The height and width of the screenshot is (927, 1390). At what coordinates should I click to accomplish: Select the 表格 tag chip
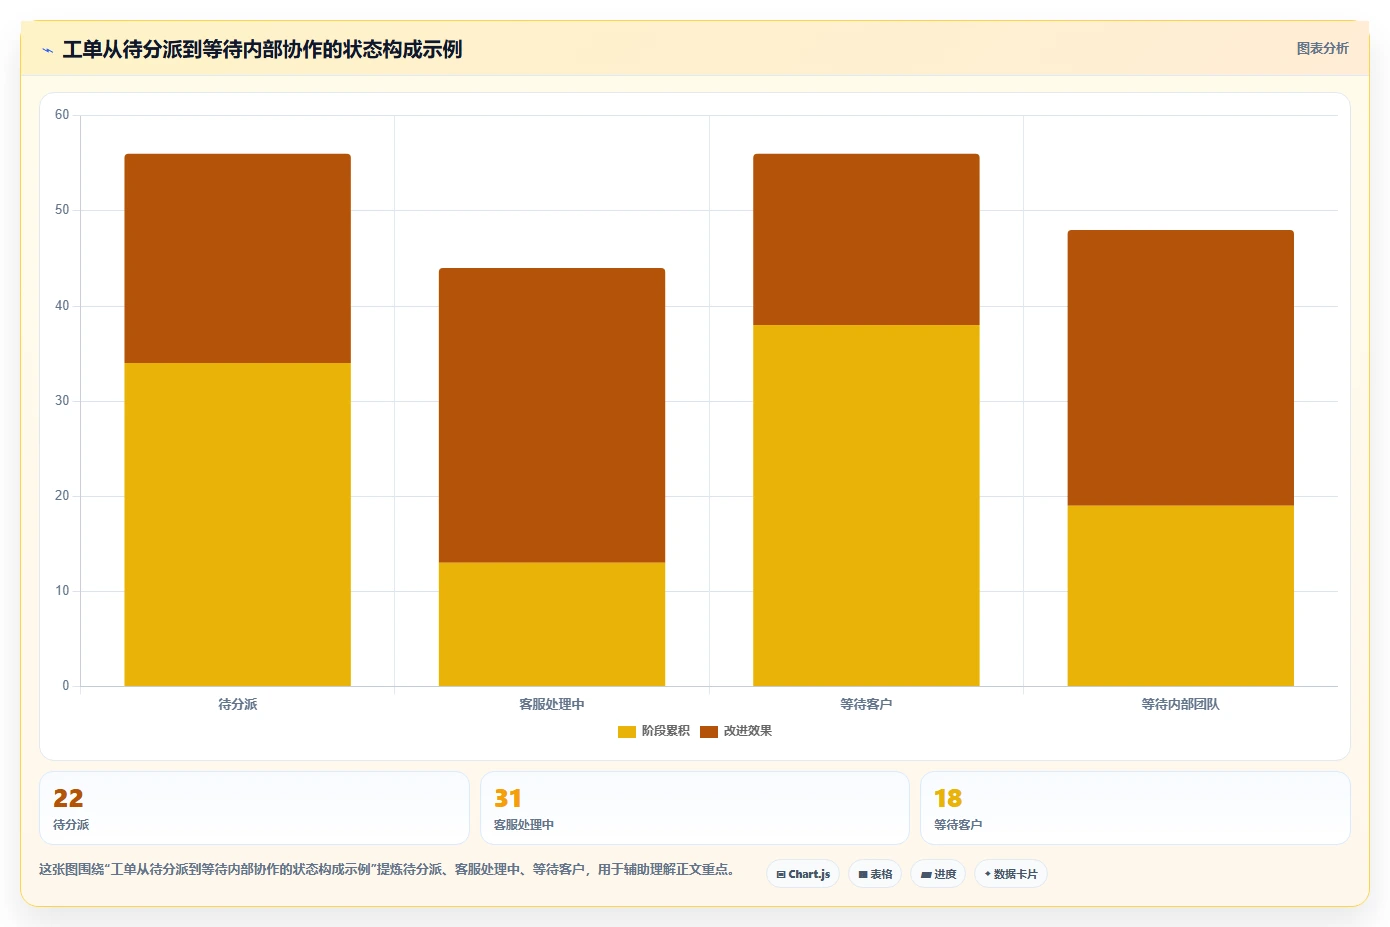875,874
